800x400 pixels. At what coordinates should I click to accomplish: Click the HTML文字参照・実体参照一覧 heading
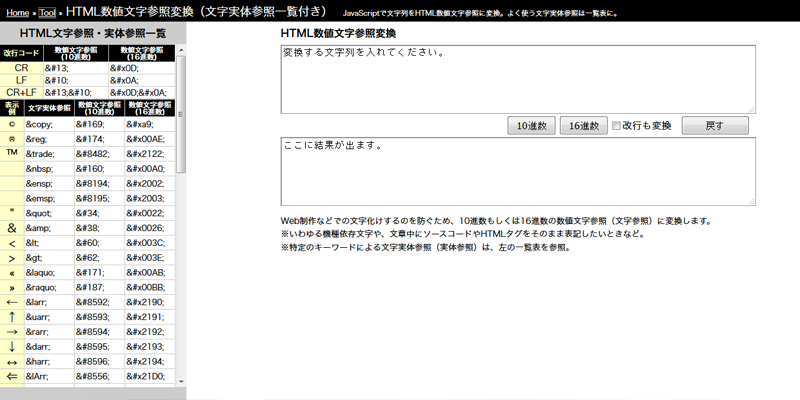click(93, 34)
